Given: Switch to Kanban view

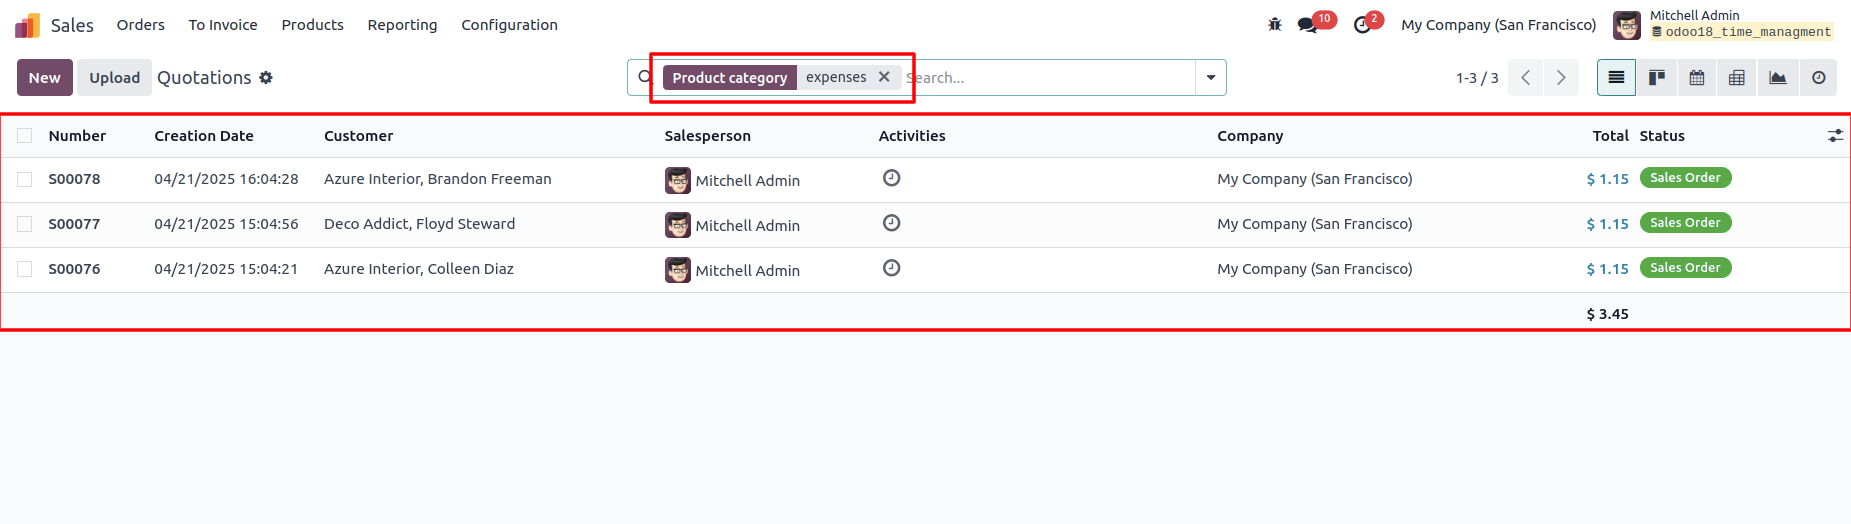Looking at the screenshot, I should click(x=1656, y=78).
